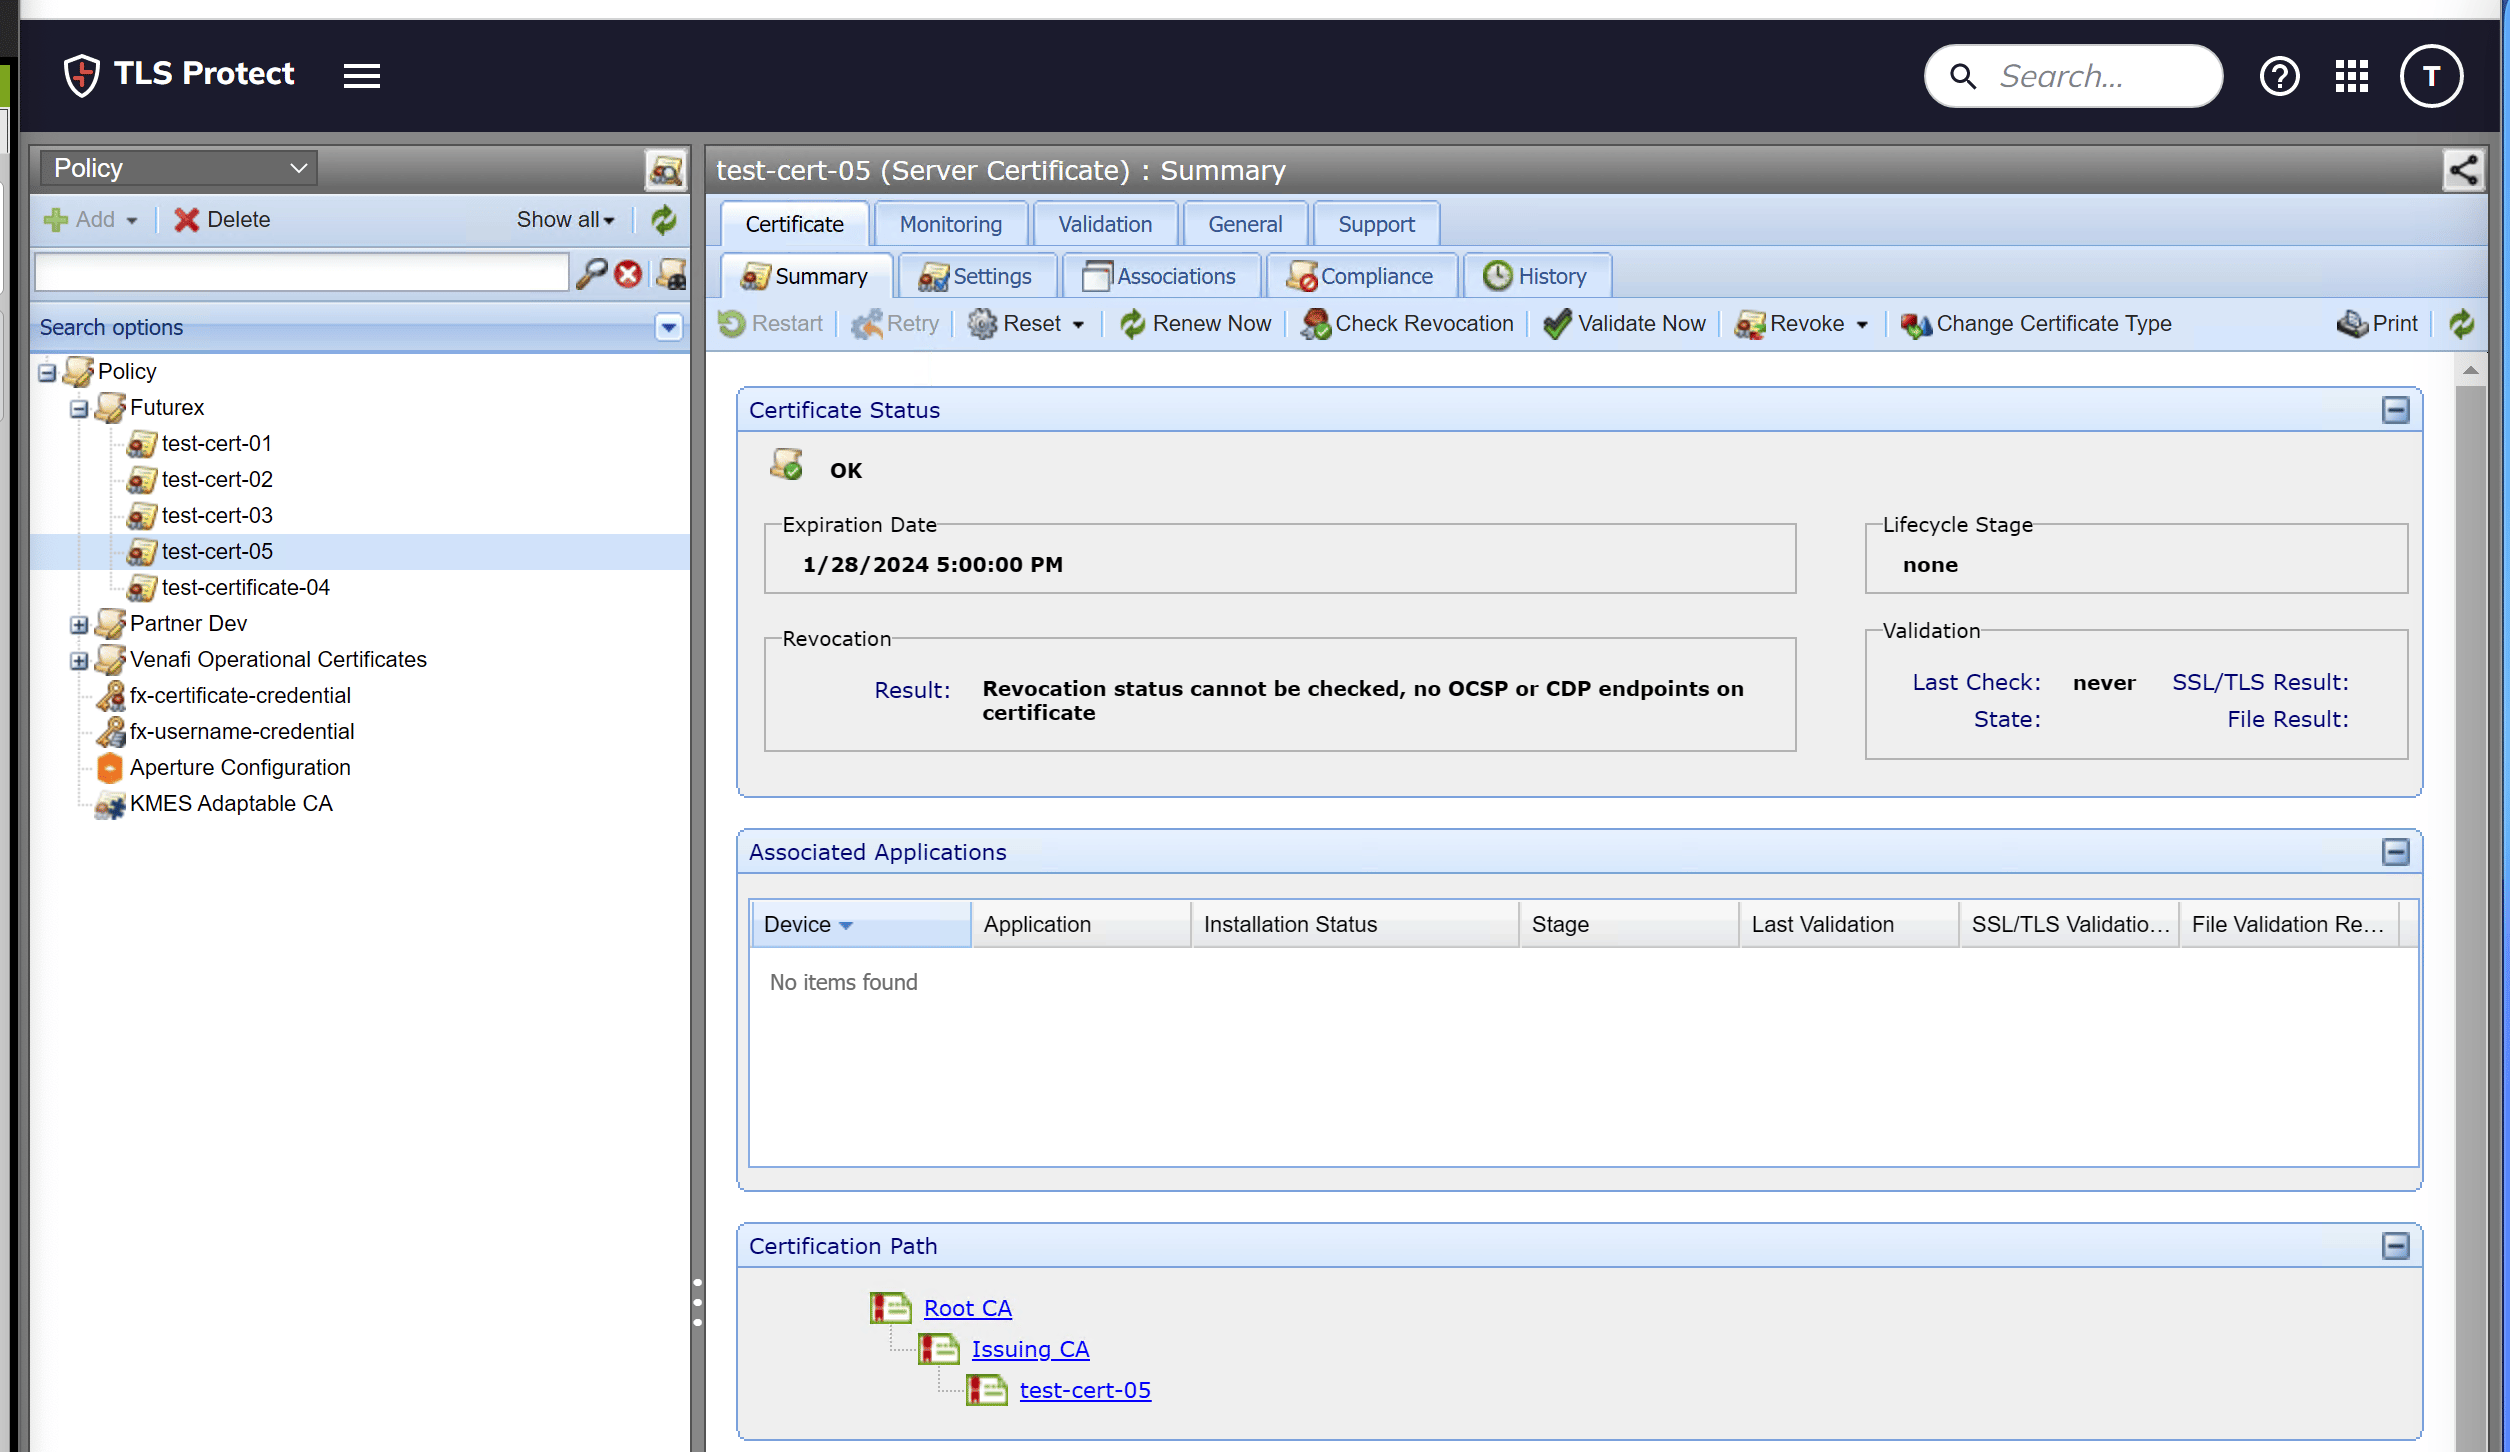Open the Issuing CA link
The height and width of the screenshot is (1452, 2510).
[1030, 1349]
